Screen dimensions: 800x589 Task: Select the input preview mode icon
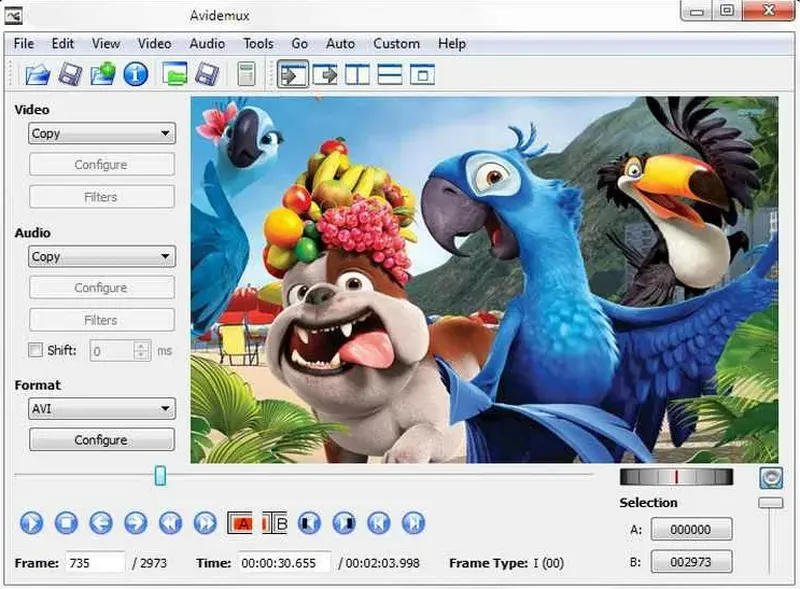pos(293,75)
